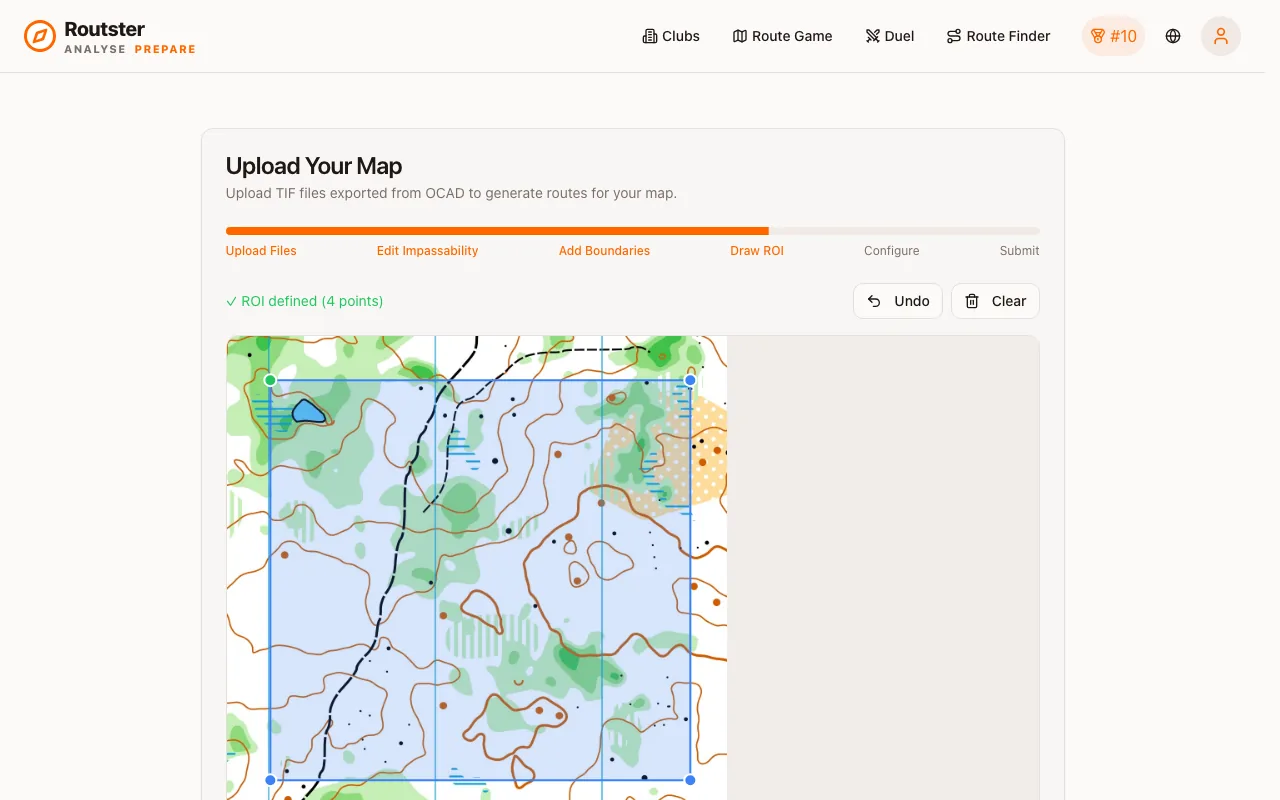Click the Route Finder route icon
Screen dimensions: 1280x800
(954, 36)
